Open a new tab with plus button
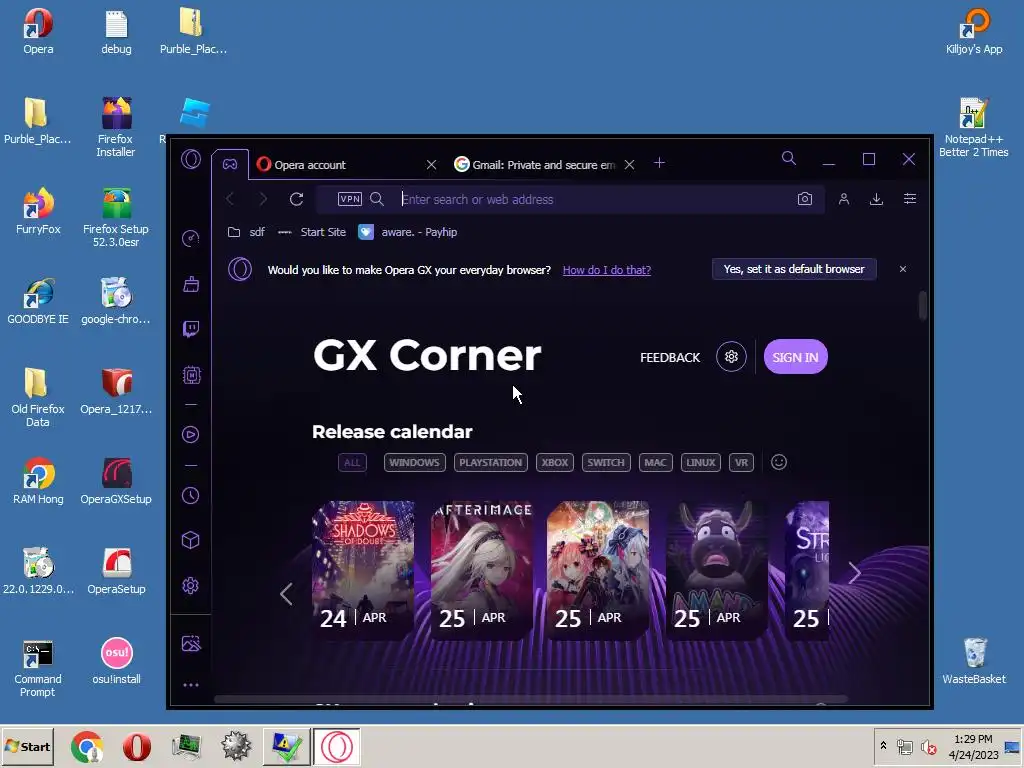Screen dimensions: 1024x768 pos(660,163)
